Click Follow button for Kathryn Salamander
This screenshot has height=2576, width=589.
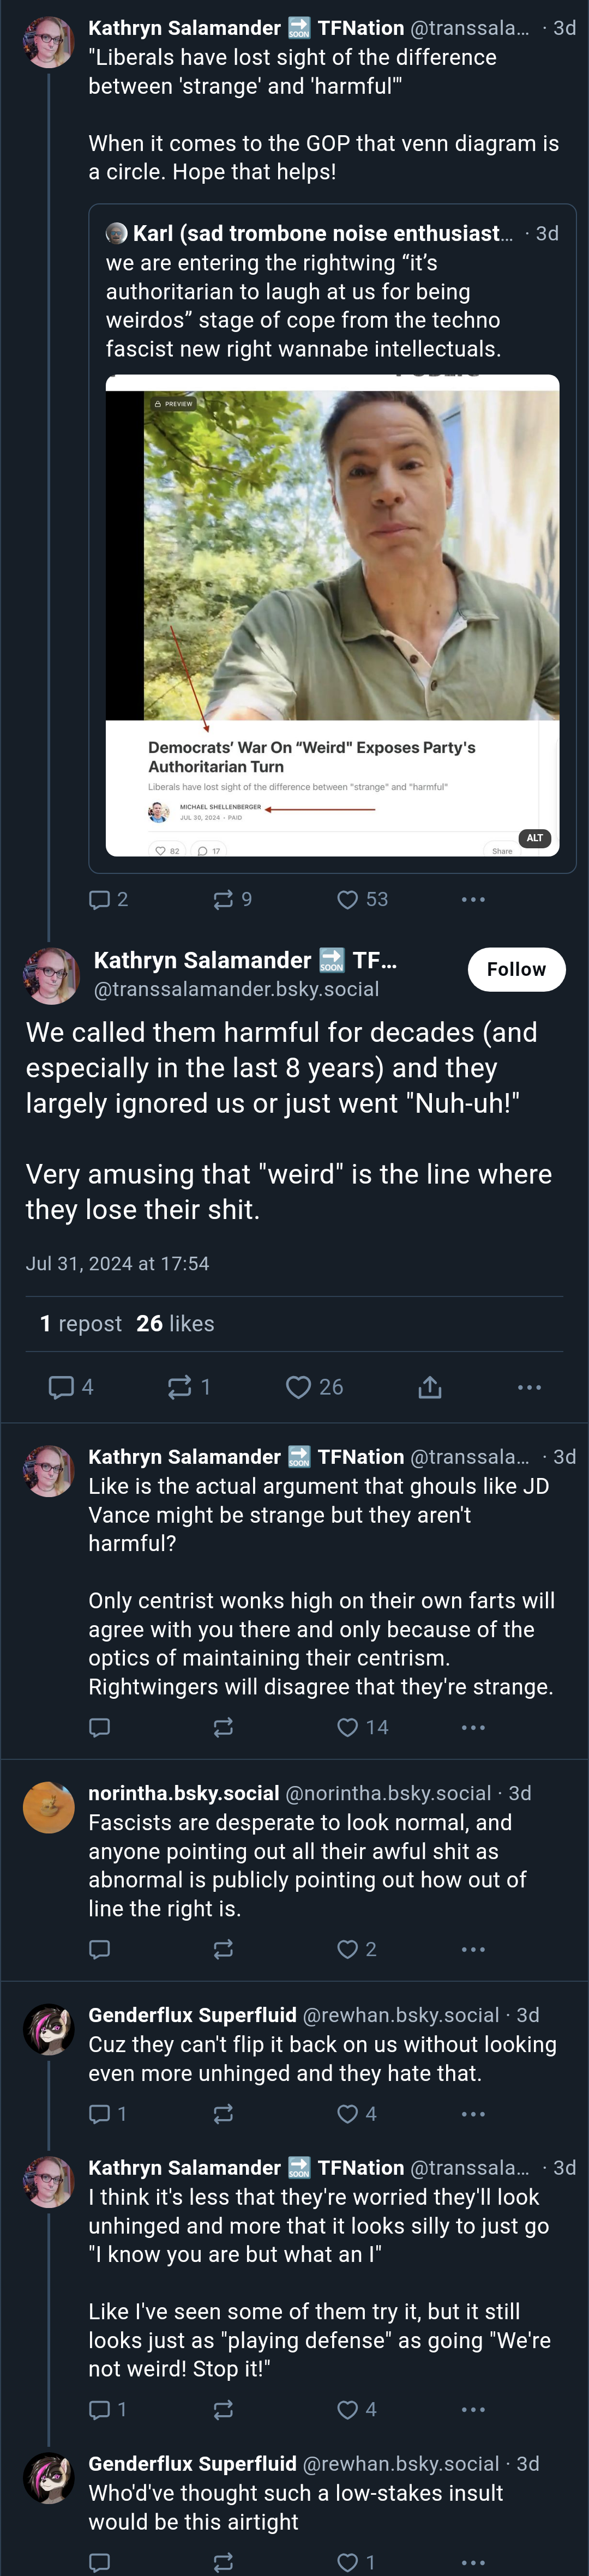tap(516, 969)
